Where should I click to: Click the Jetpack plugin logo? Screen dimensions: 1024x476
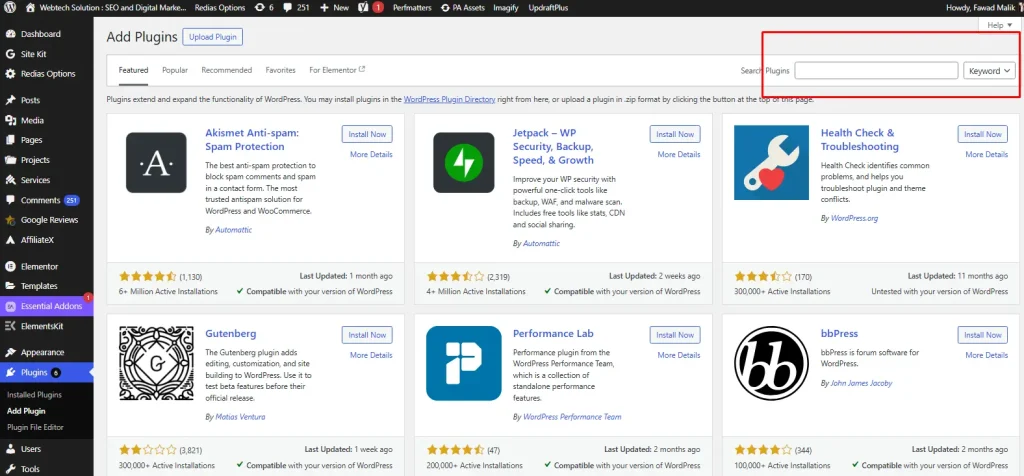[464, 163]
